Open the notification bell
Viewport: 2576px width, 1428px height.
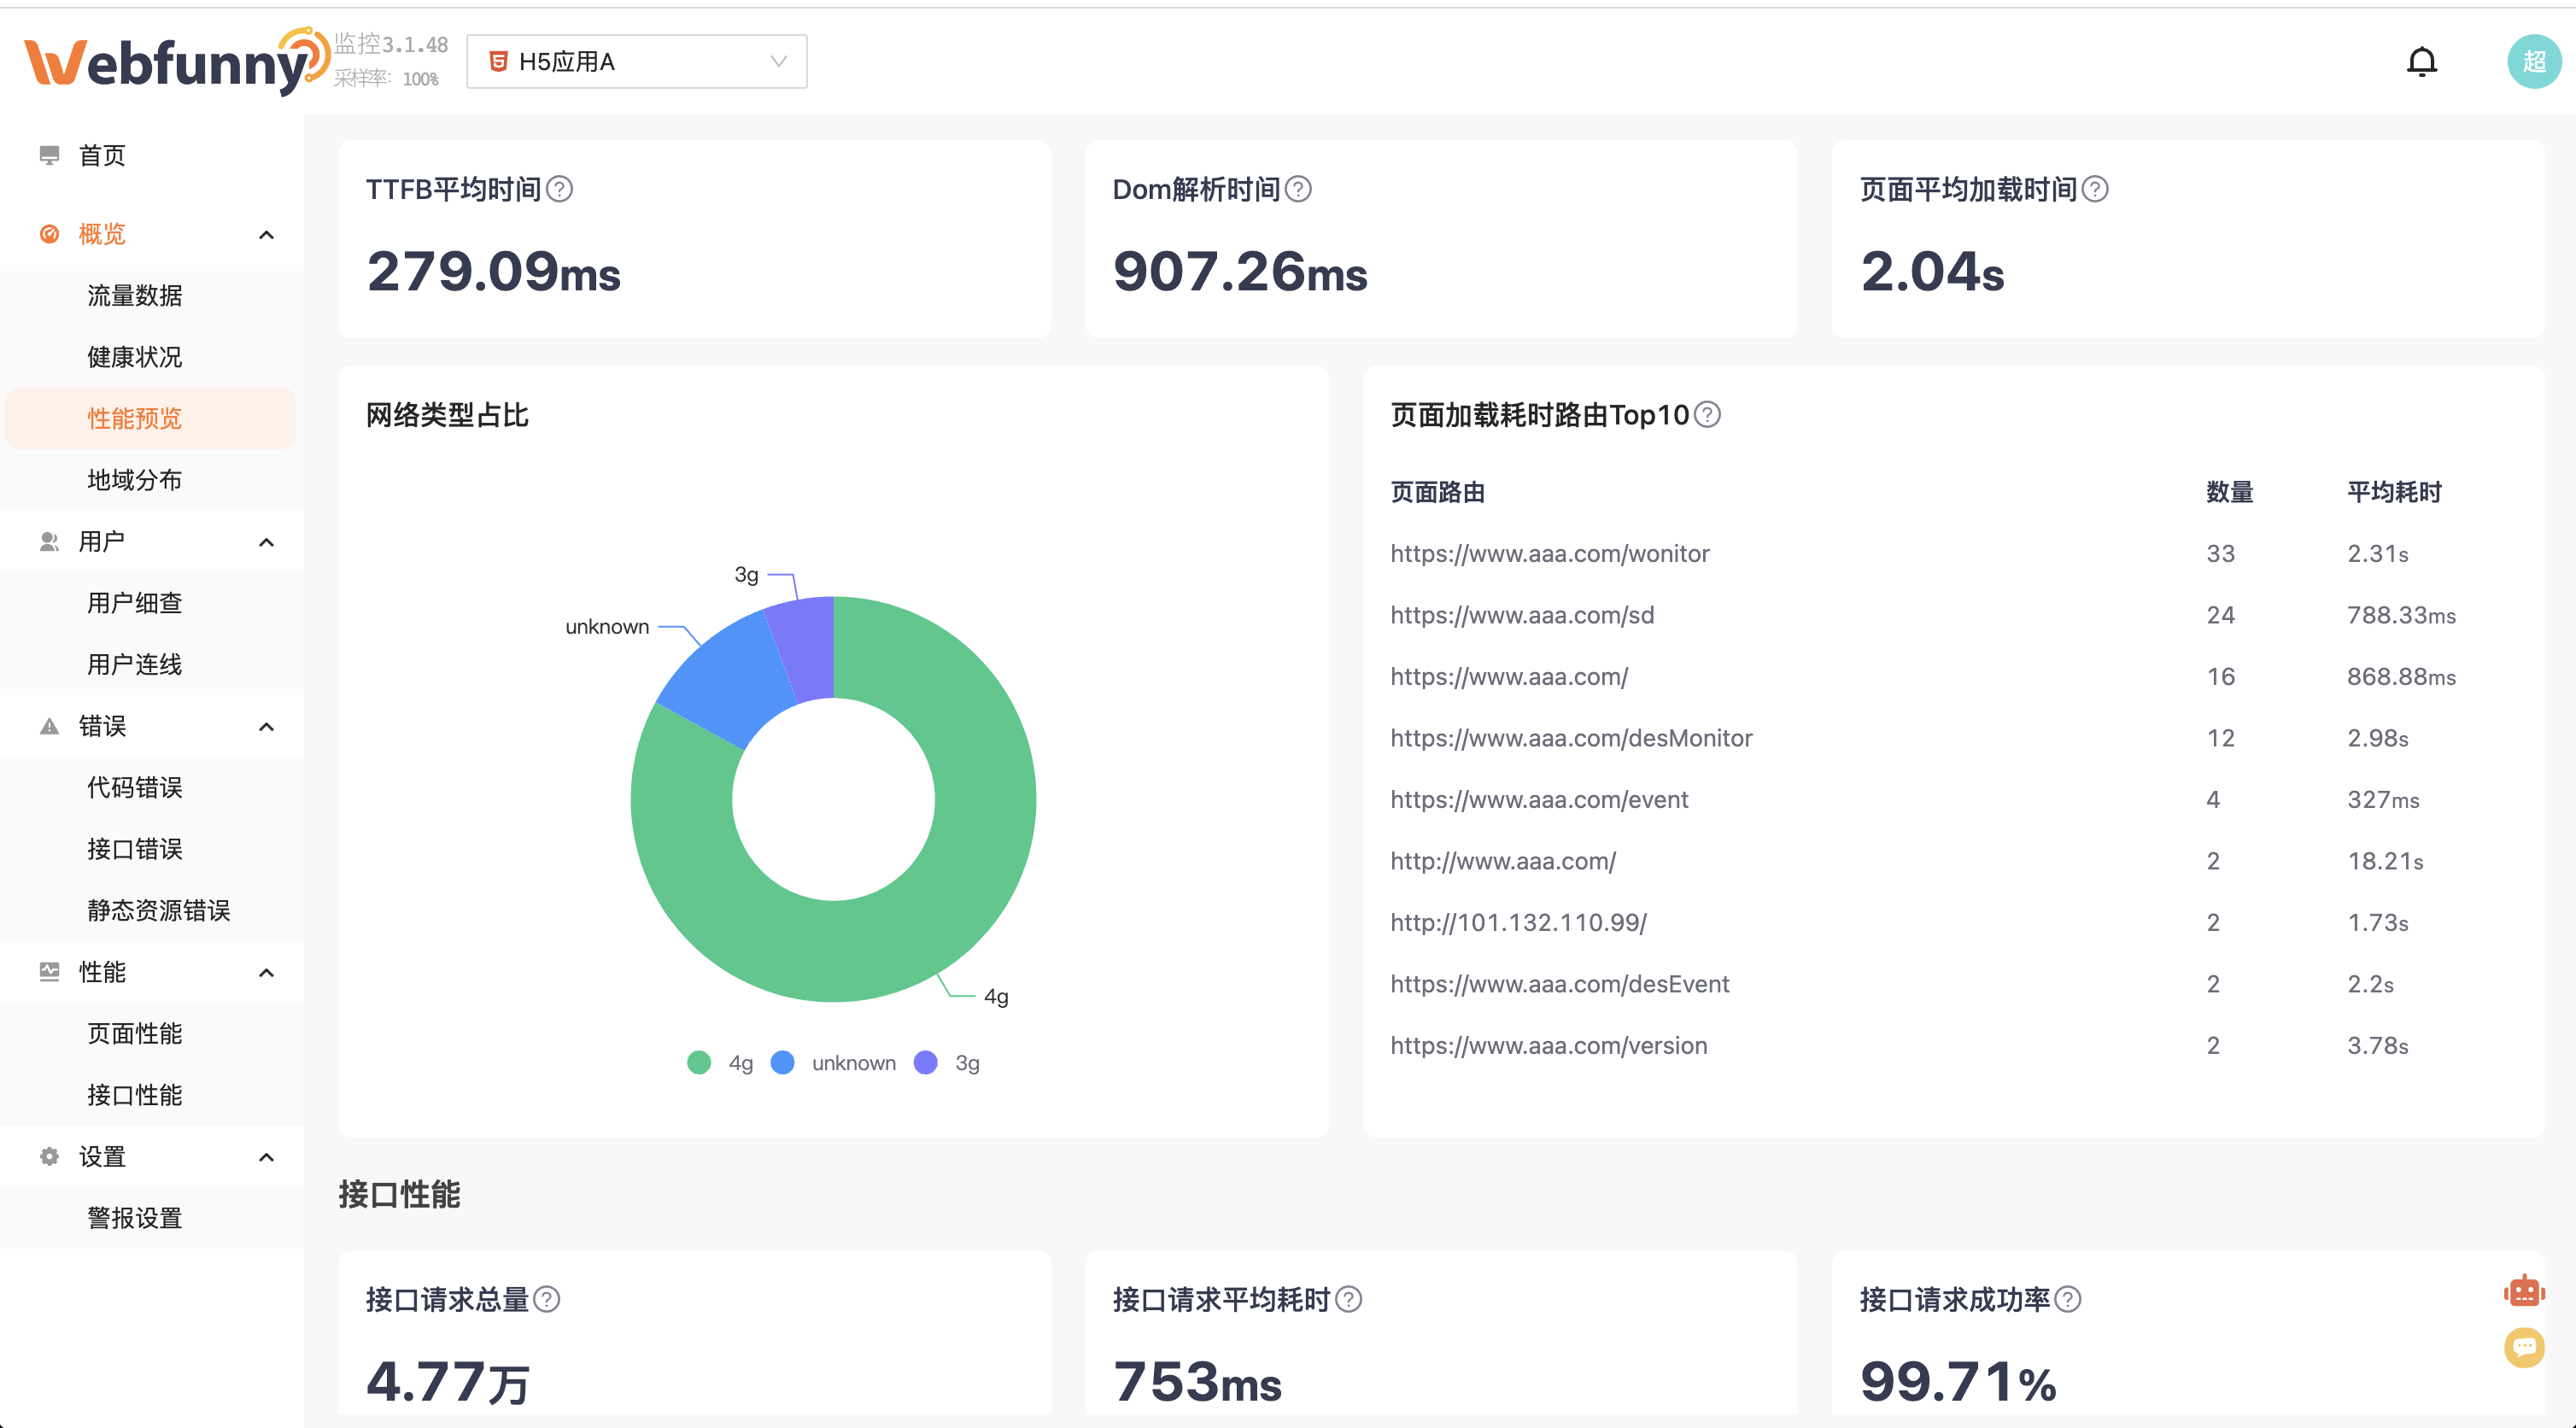click(x=2421, y=62)
